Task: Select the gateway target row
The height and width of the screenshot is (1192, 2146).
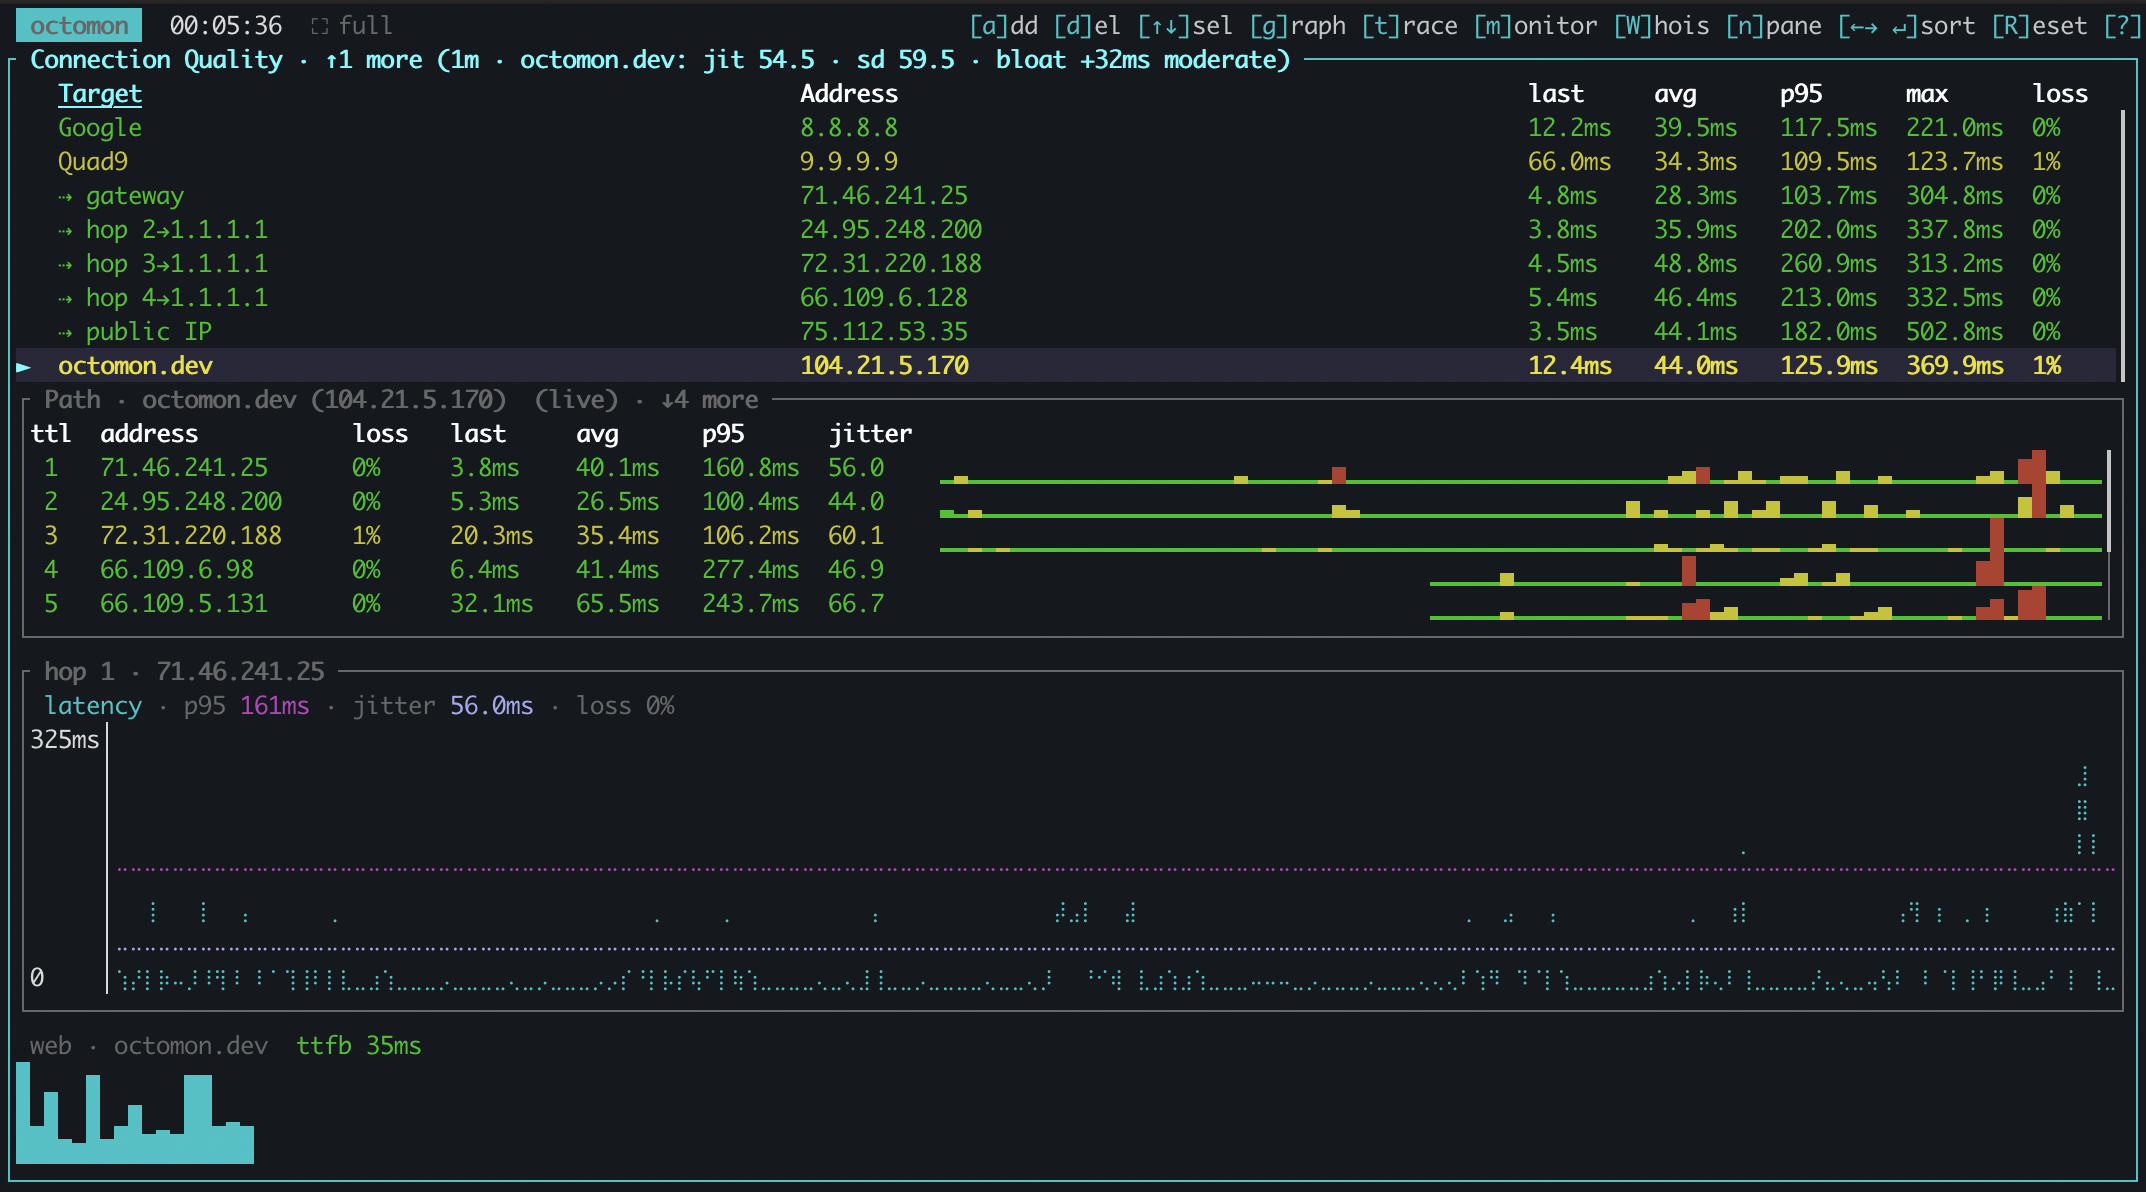Action: (x=1065, y=195)
